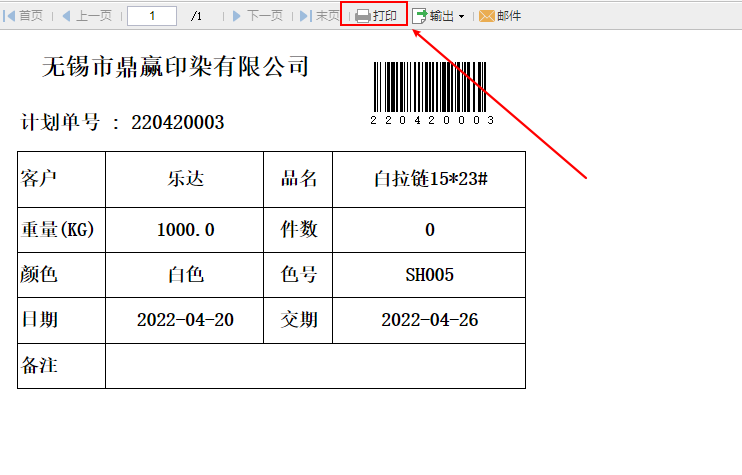Click the 邮件 envelope icon
Viewport: 742px width, 475px height.
486,16
